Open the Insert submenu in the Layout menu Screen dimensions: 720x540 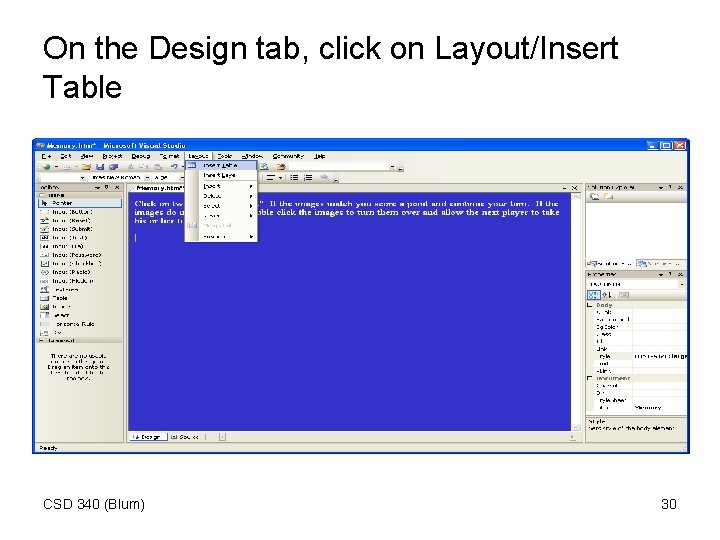[x=221, y=186]
